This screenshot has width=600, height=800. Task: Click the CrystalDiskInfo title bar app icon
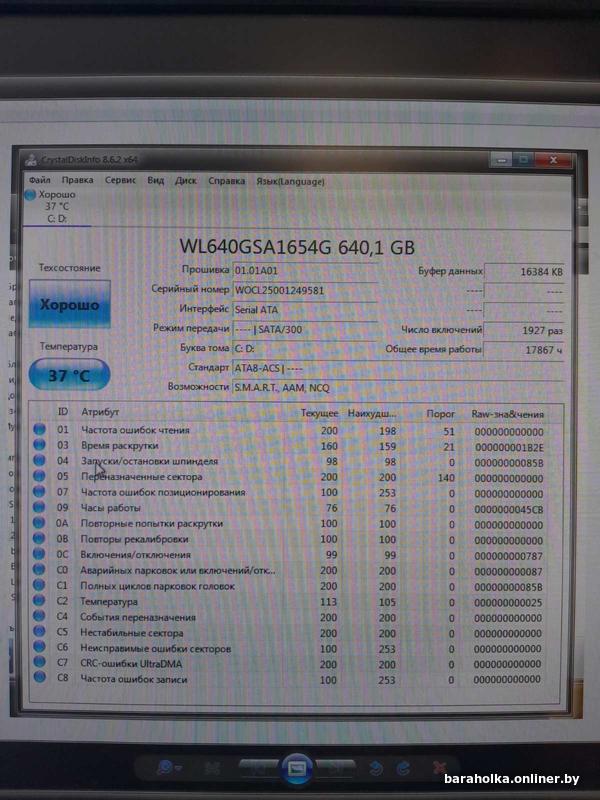(32, 159)
